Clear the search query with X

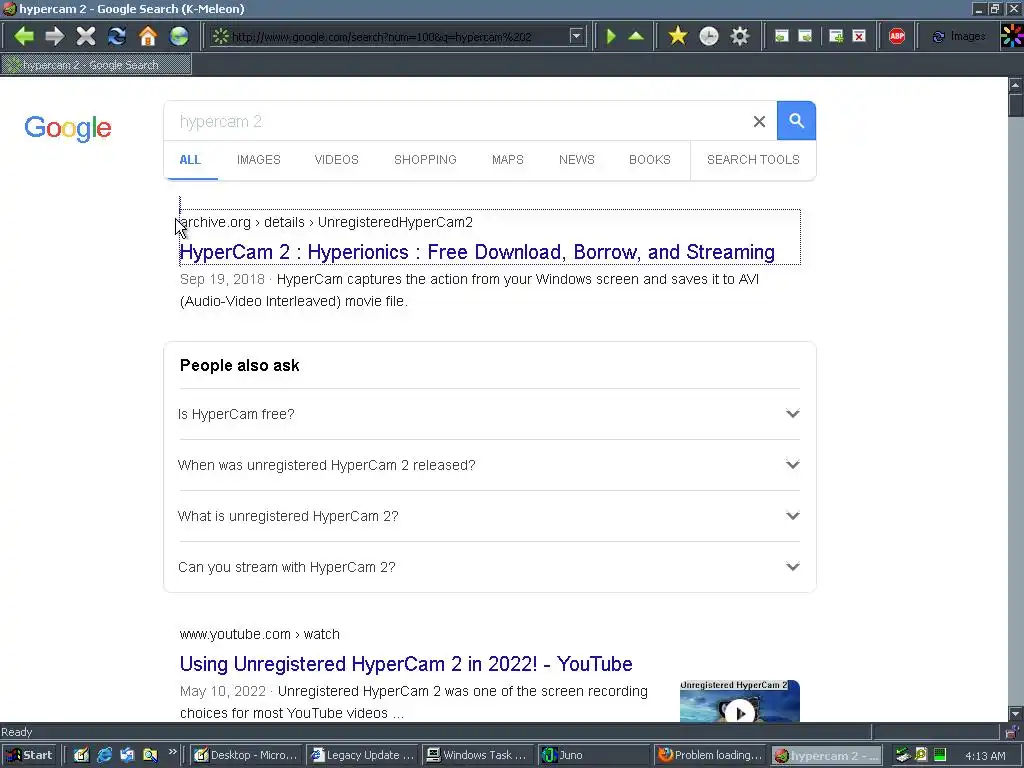[x=760, y=121]
